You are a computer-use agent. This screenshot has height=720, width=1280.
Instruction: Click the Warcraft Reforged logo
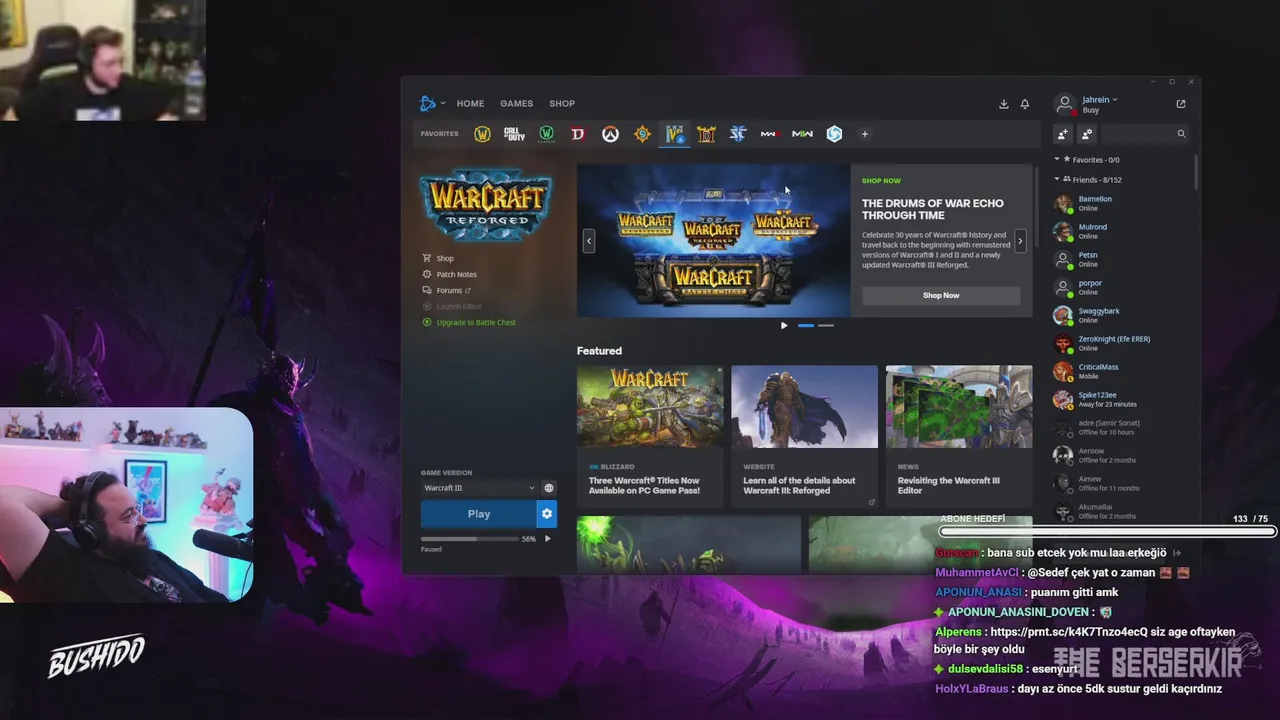click(x=486, y=205)
